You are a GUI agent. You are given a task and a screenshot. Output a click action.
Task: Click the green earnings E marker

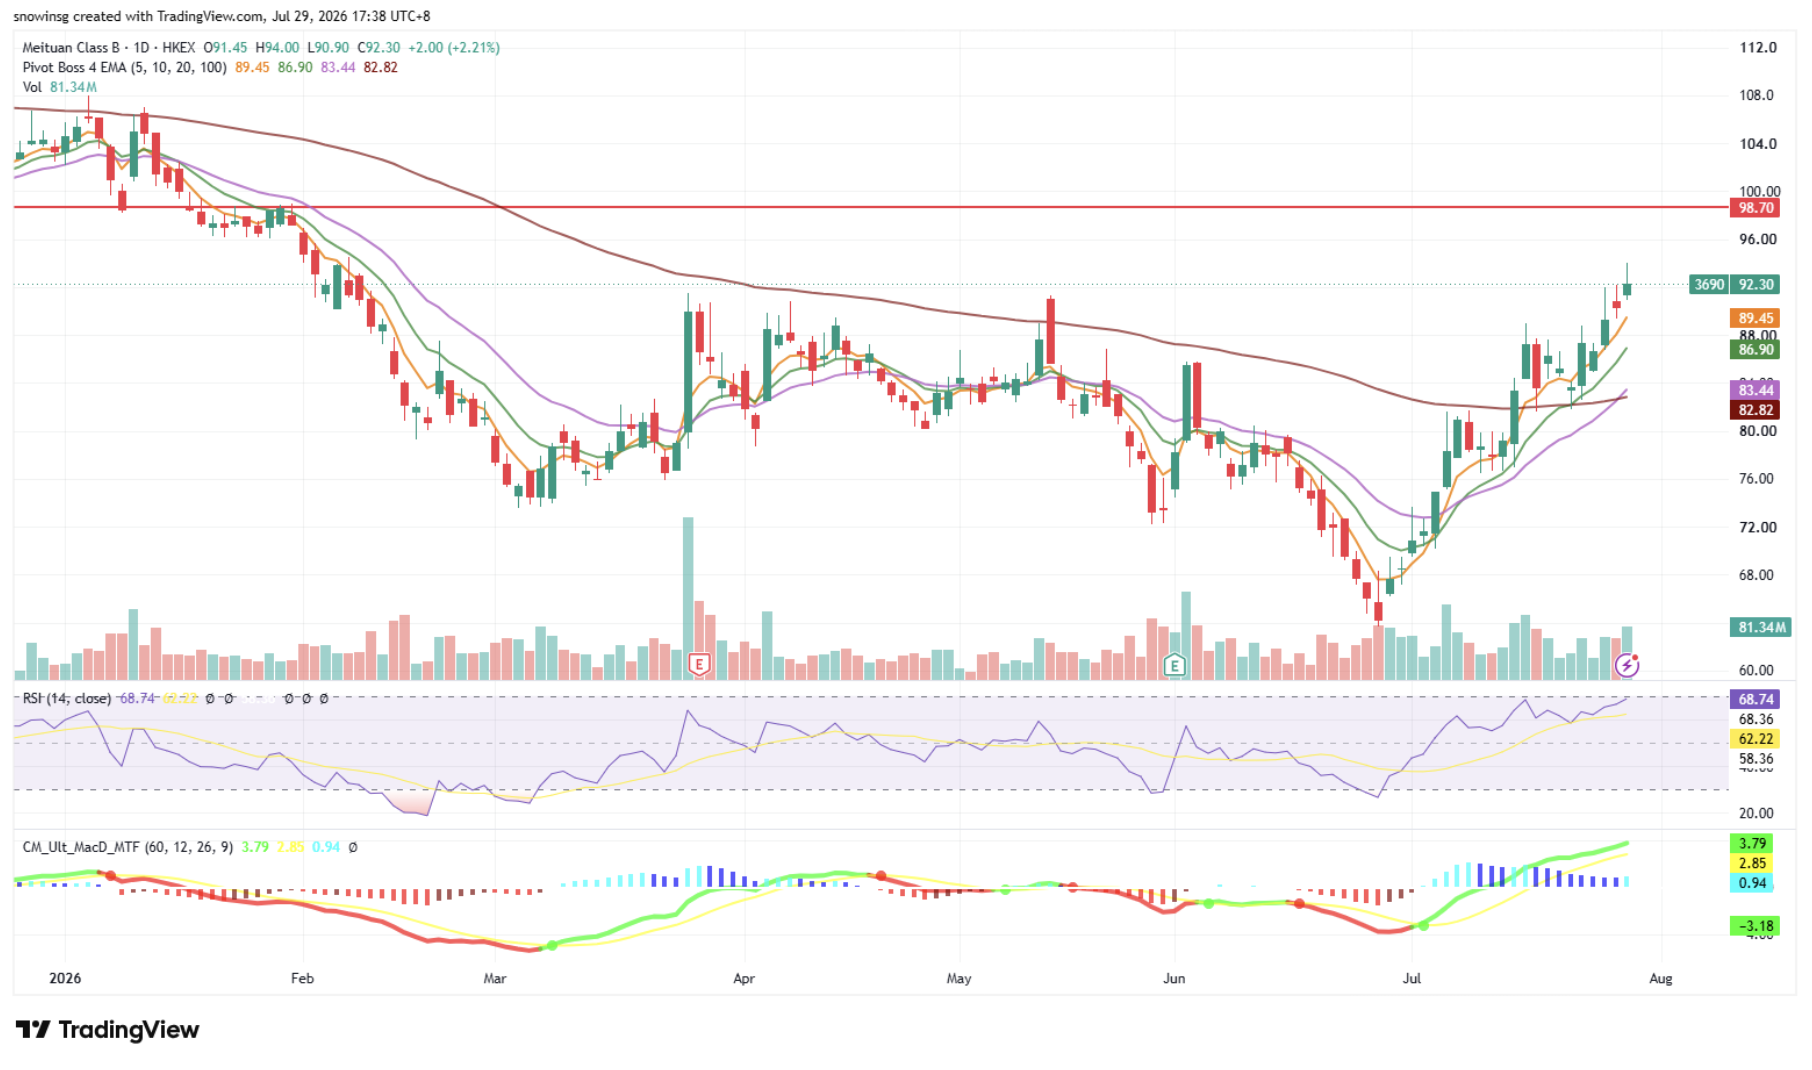[1175, 665]
